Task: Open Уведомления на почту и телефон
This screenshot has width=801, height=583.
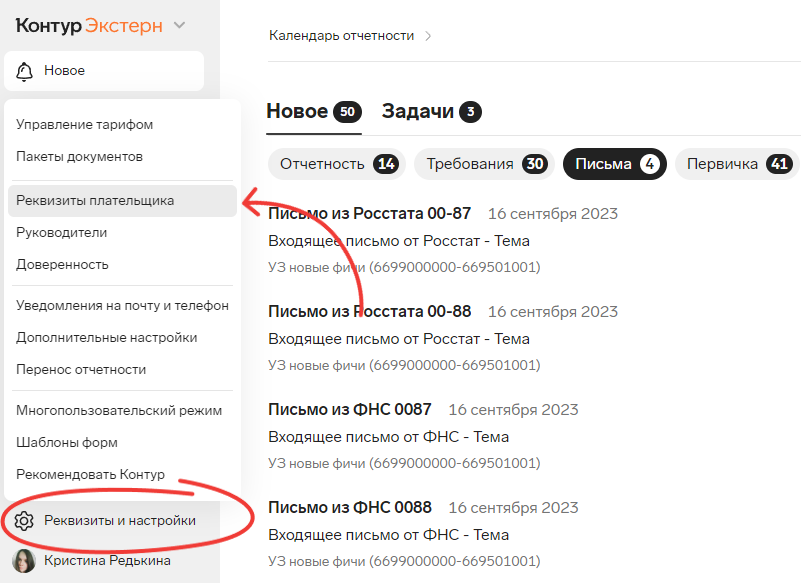Action: click(x=122, y=306)
